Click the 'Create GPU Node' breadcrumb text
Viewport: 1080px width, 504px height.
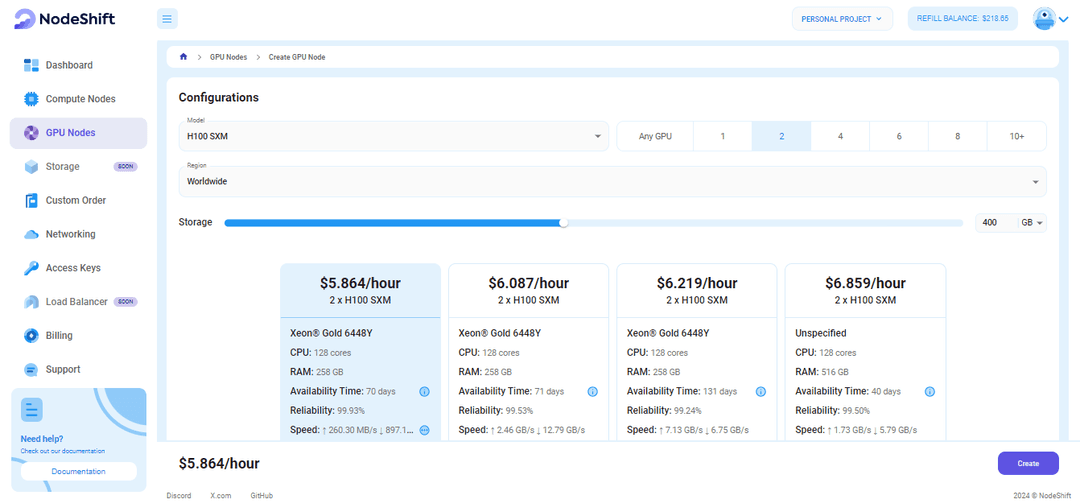click(297, 57)
